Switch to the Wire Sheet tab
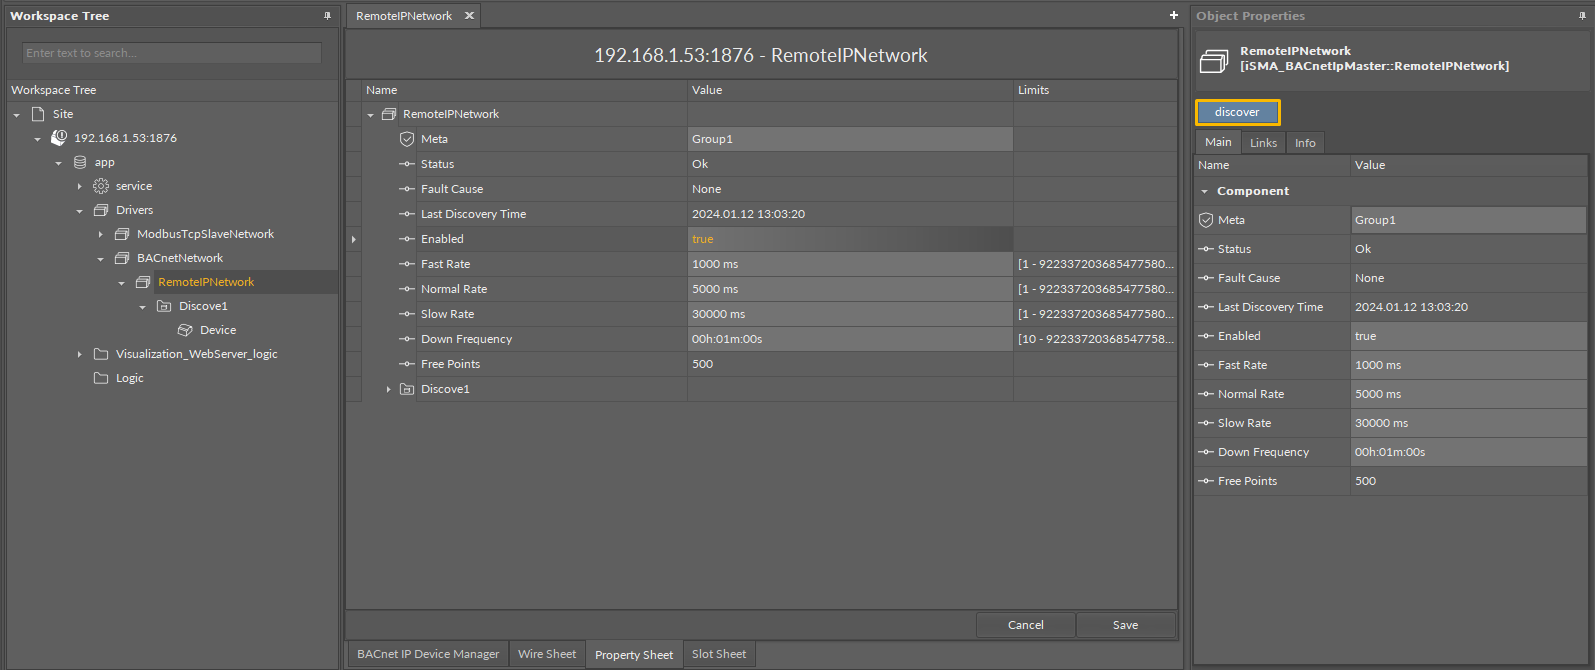 [547, 654]
